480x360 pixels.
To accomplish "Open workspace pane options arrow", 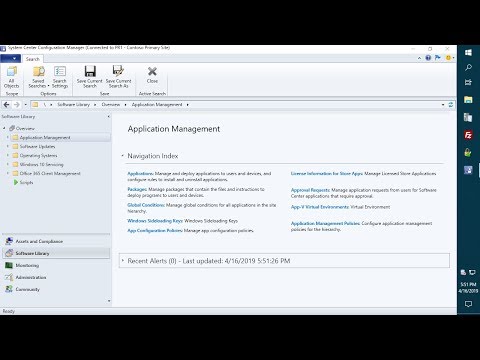I will pyautogui.click(x=109, y=301).
